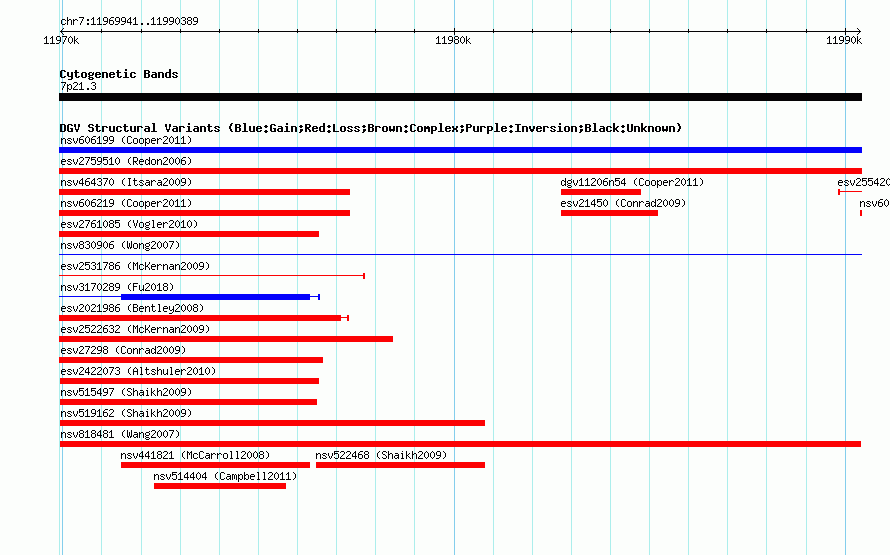Select the thin red esv2531786 line

coord(212,276)
